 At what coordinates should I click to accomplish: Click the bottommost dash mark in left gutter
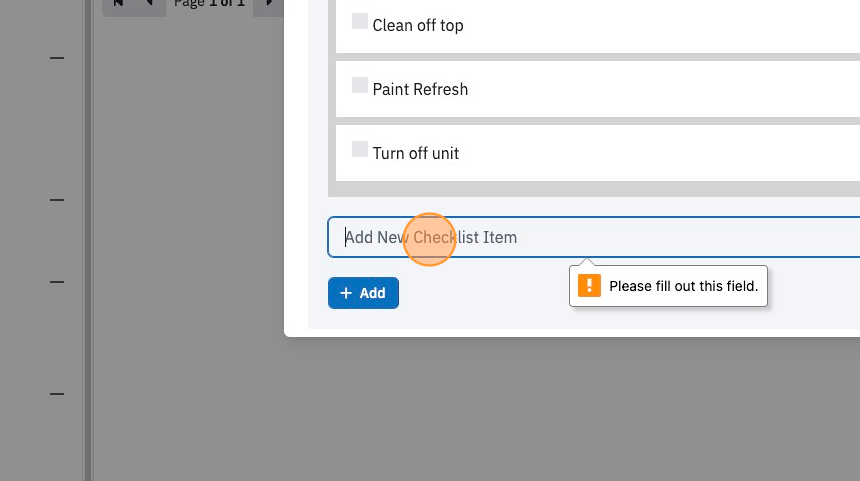click(x=57, y=394)
